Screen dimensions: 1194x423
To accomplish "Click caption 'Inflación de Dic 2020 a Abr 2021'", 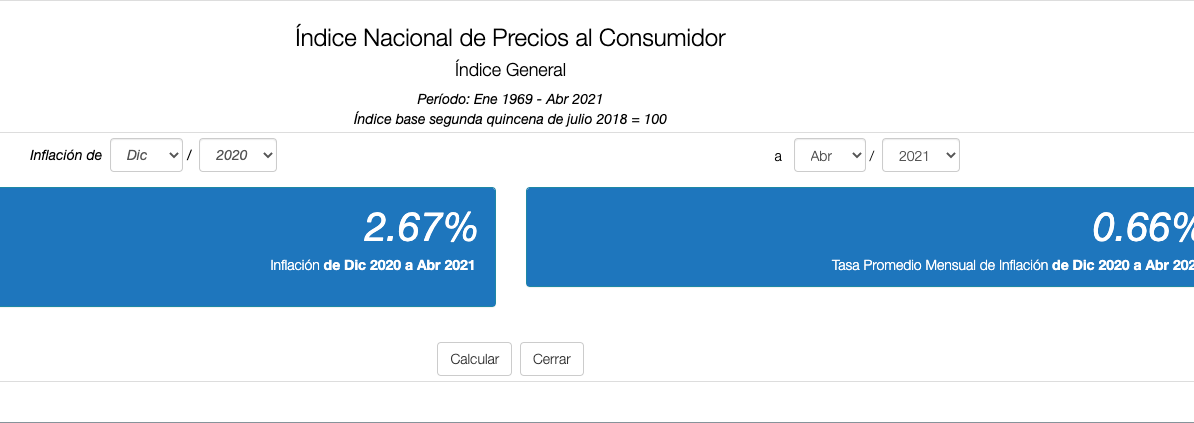I will [x=372, y=266].
